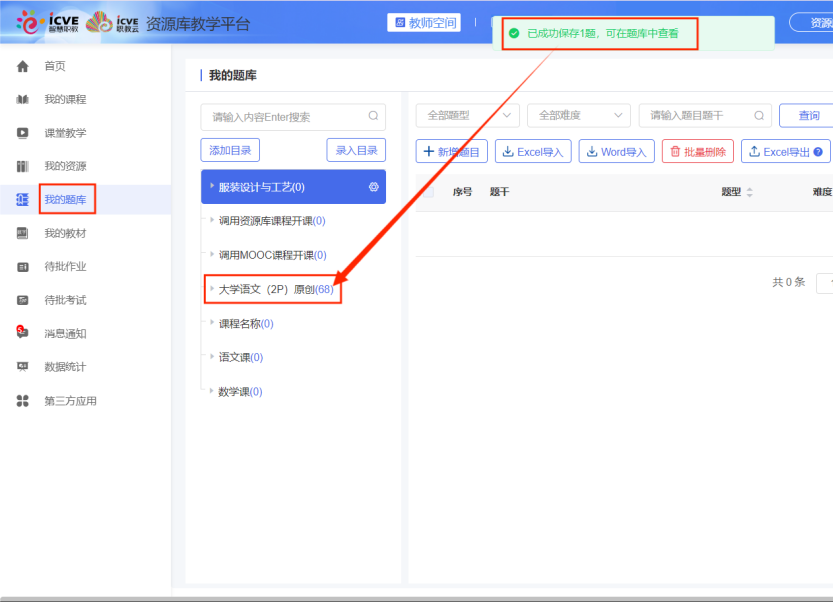Click the 我的课程 book icon
This screenshot has height=602, width=833.
[22, 100]
